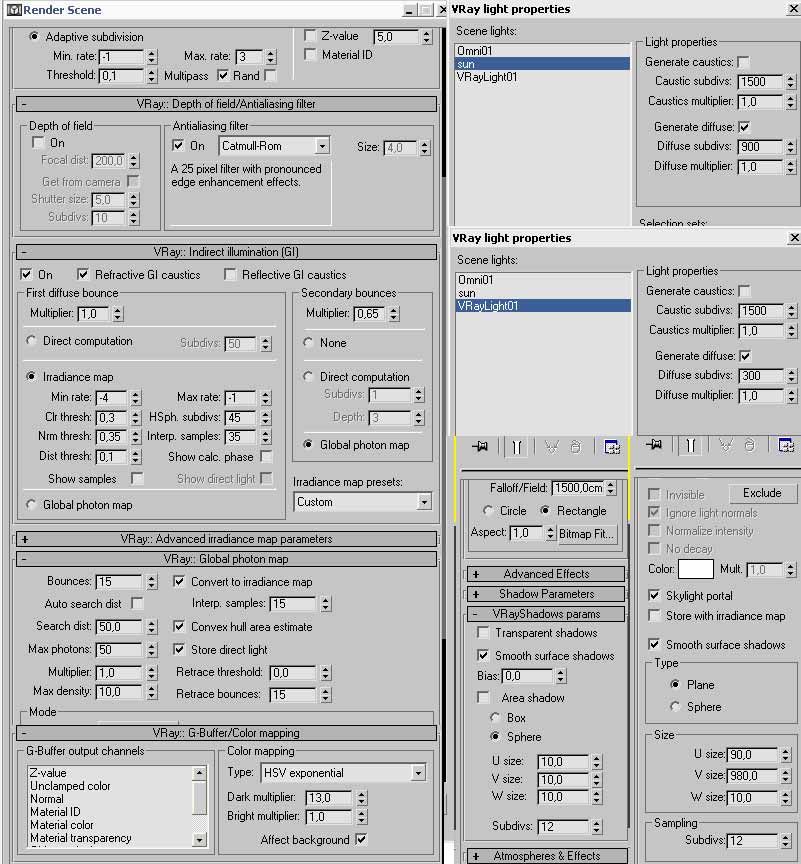
Task: Close the upper VRay light properties window
Action: (794, 9)
